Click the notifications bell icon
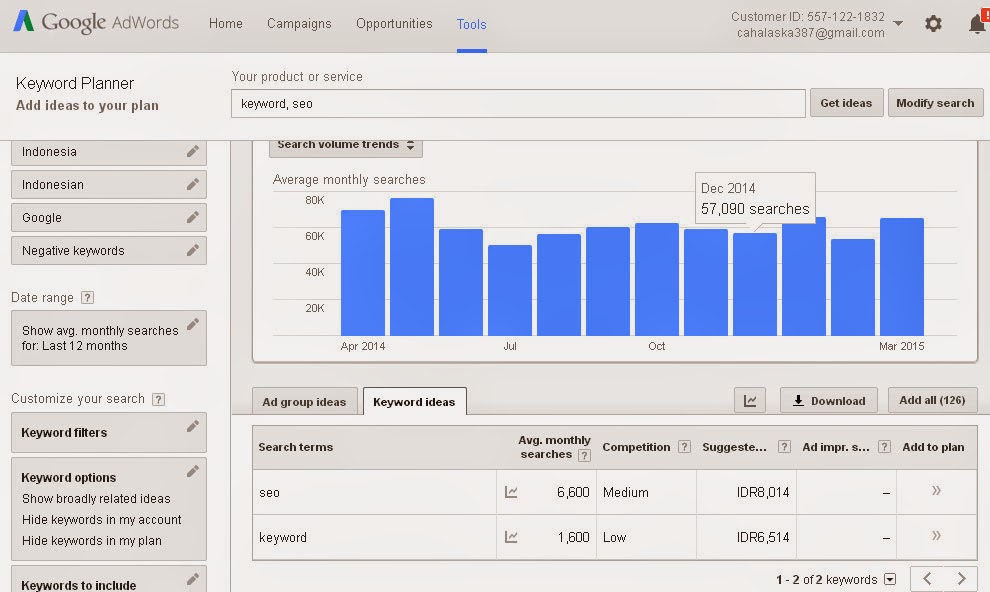 (x=977, y=24)
